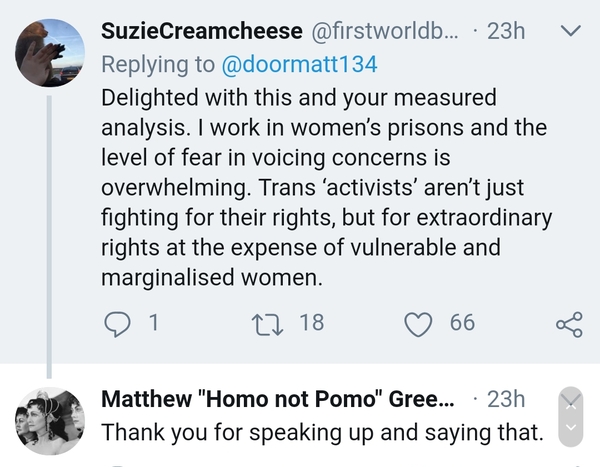Share the tweet via share icon

point(568,324)
